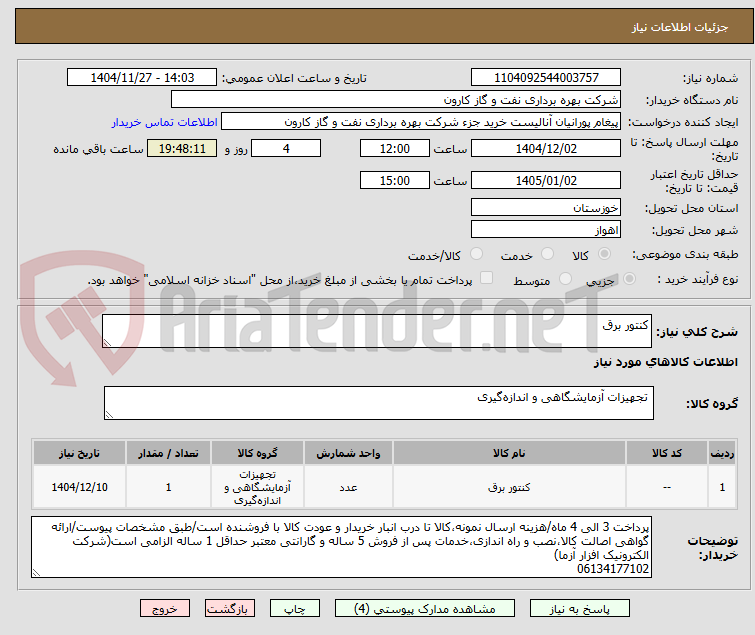Click the تاریخ نیاز column header
The width and height of the screenshot is (755, 635).
coord(79,453)
